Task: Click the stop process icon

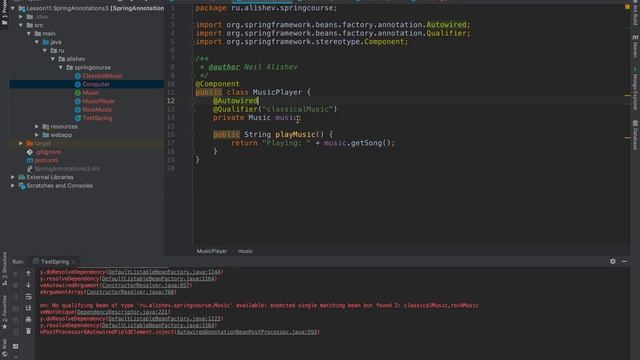Action: click(16, 285)
